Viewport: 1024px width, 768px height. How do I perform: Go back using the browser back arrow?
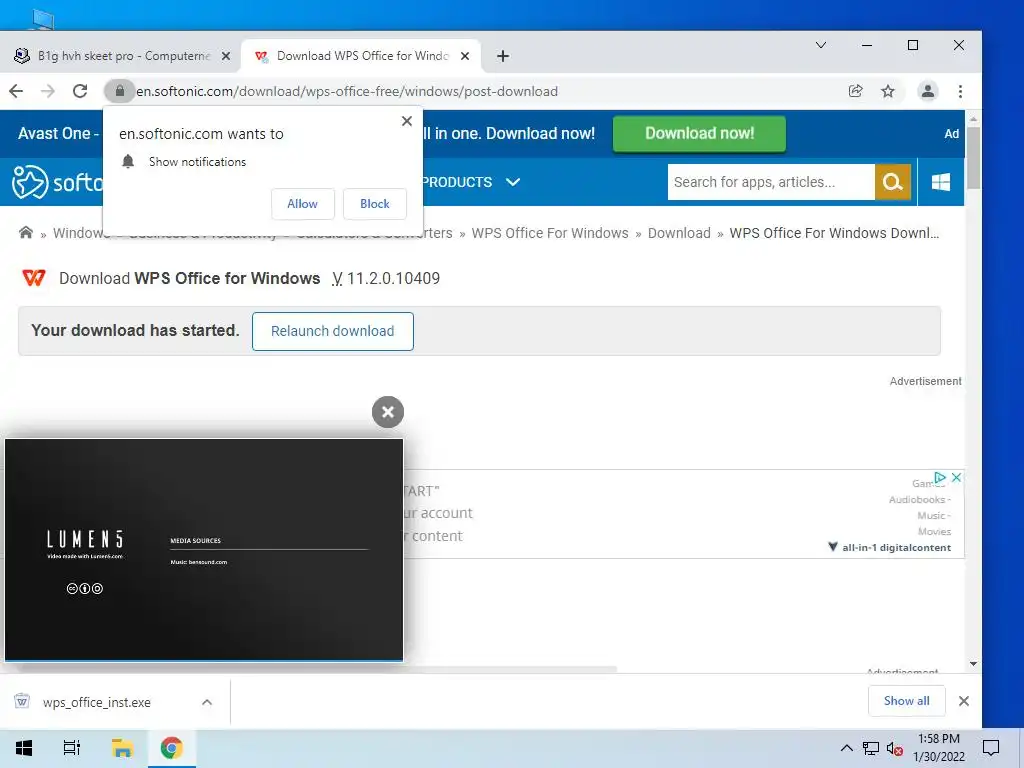point(16,91)
